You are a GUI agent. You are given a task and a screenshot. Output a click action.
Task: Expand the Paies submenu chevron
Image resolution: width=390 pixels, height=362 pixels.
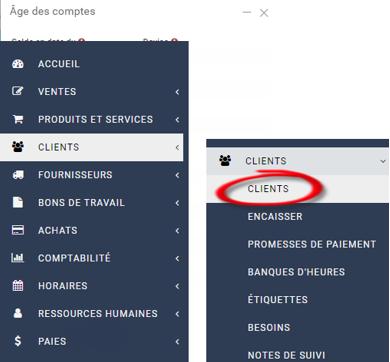pyautogui.click(x=177, y=341)
